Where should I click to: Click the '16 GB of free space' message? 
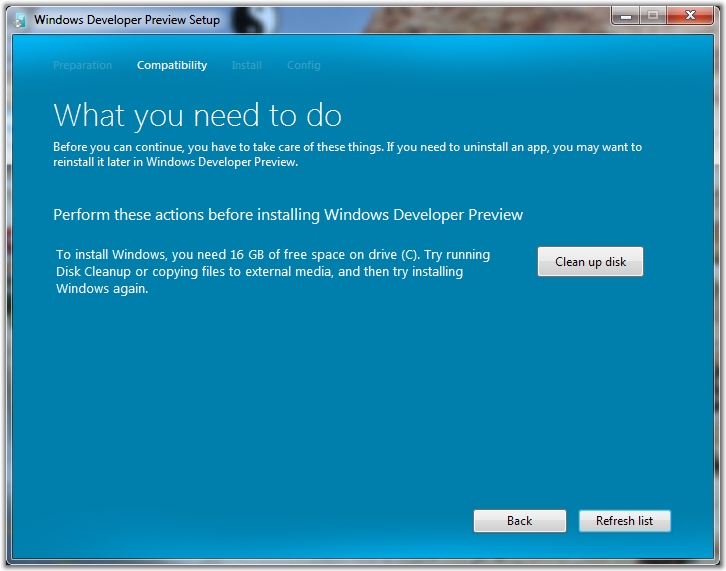coord(273,271)
